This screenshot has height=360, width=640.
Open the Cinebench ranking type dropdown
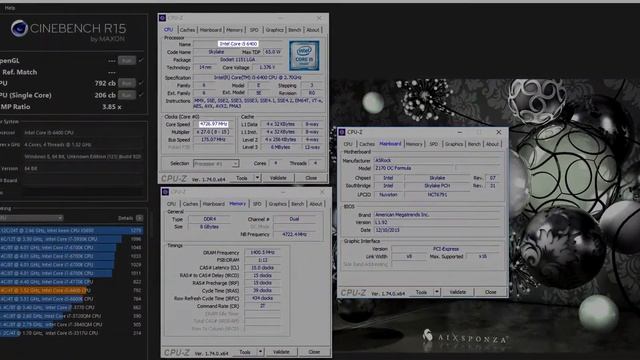[31, 218]
